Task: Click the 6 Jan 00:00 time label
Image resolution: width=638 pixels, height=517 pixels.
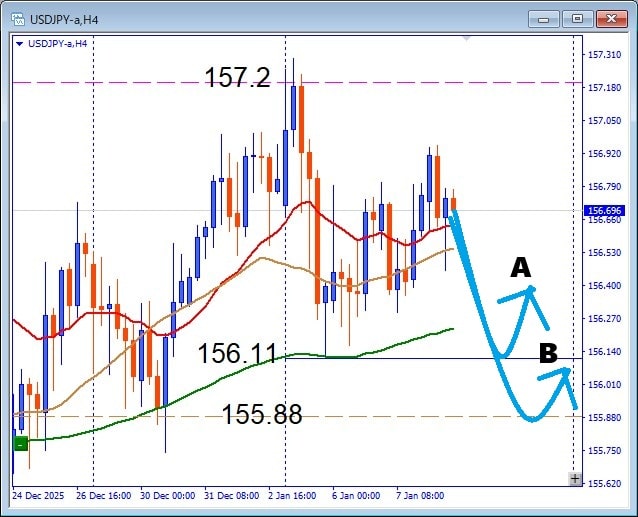Action: pos(356,495)
